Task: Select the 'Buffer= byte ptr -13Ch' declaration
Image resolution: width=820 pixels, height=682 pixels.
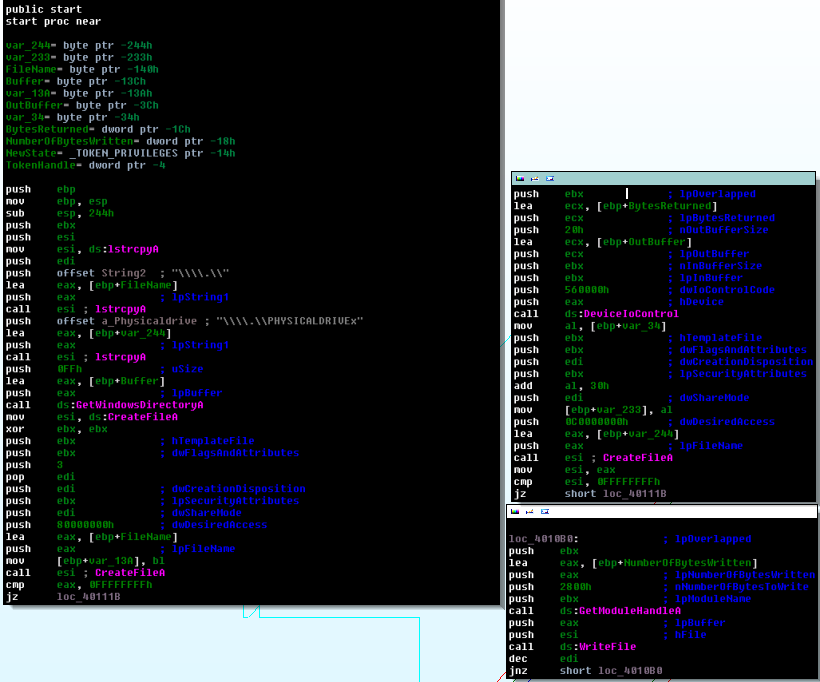Action: [76, 82]
